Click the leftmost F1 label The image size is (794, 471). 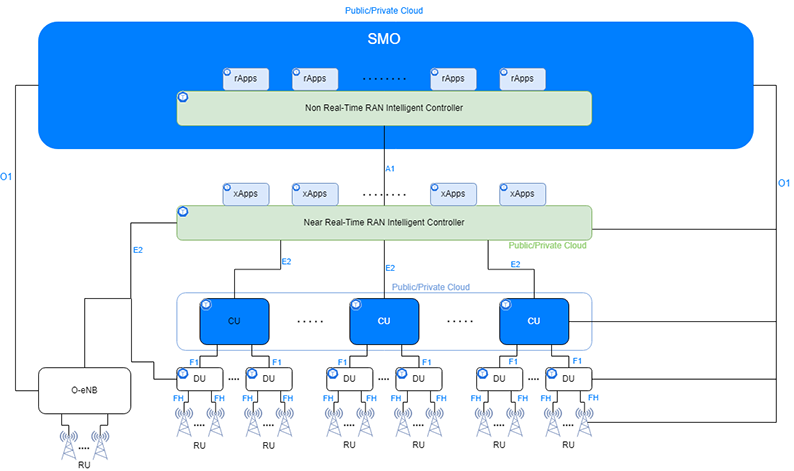pos(194,363)
